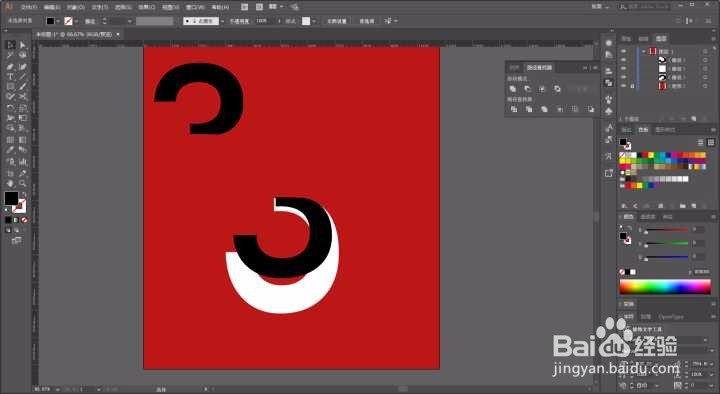Image resolution: width=720 pixels, height=394 pixels.
Task: Select the Selection tool (black arrow)
Action: [11, 45]
